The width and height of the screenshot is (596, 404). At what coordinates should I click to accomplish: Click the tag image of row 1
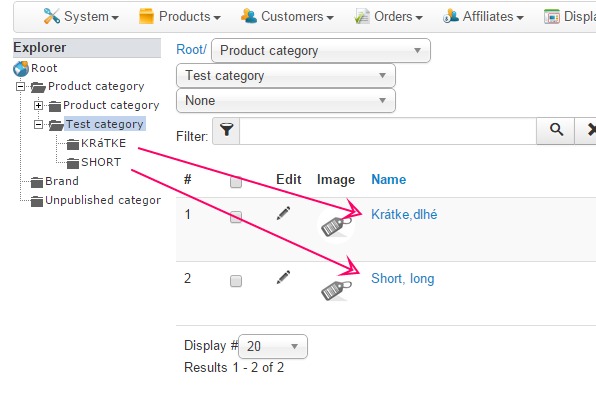(x=336, y=227)
